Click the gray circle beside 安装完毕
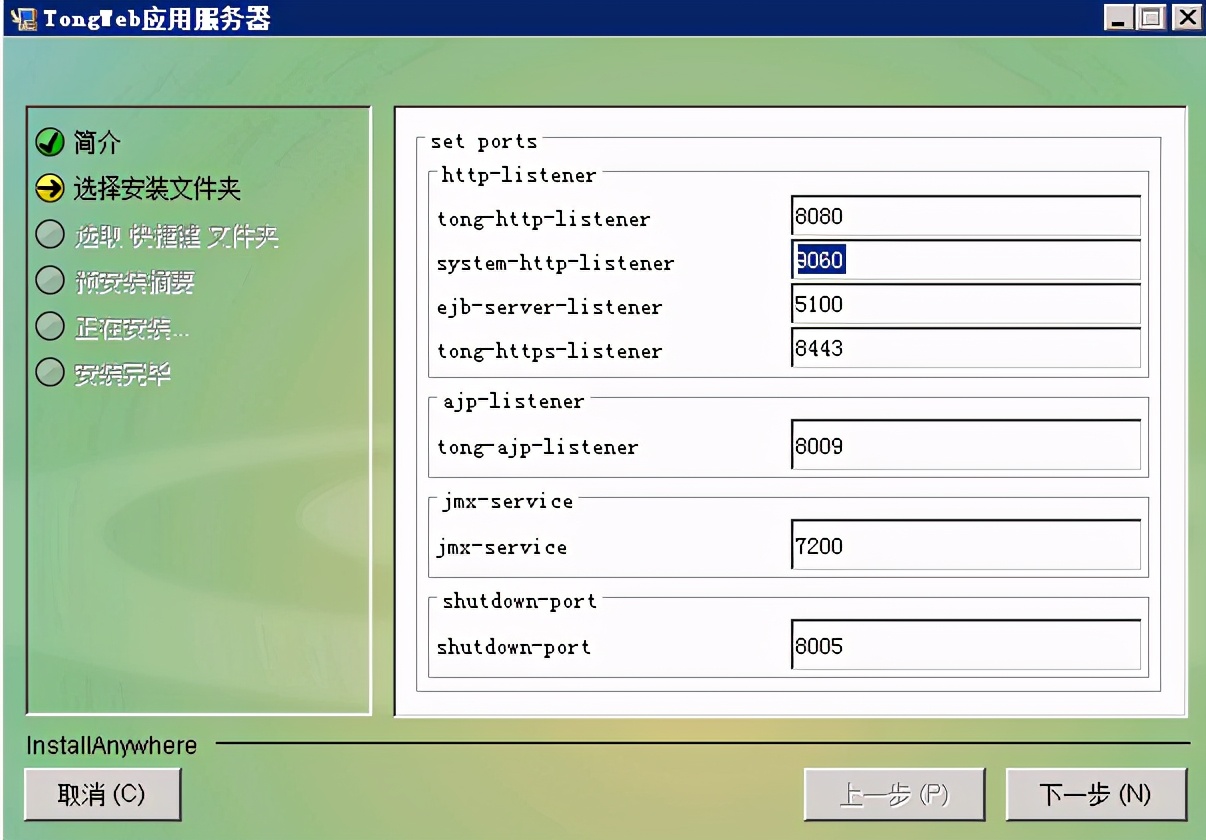The width and height of the screenshot is (1206, 840). click(49, 373)
